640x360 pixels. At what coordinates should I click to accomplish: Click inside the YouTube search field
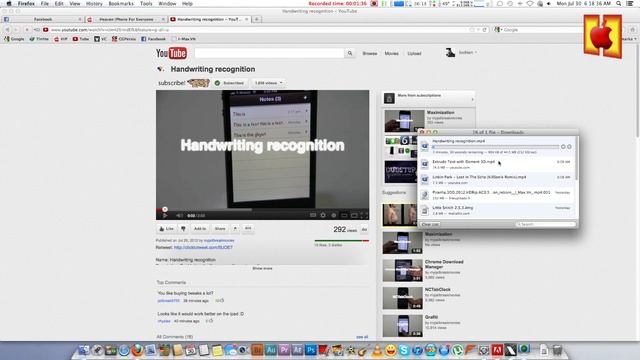269,53
